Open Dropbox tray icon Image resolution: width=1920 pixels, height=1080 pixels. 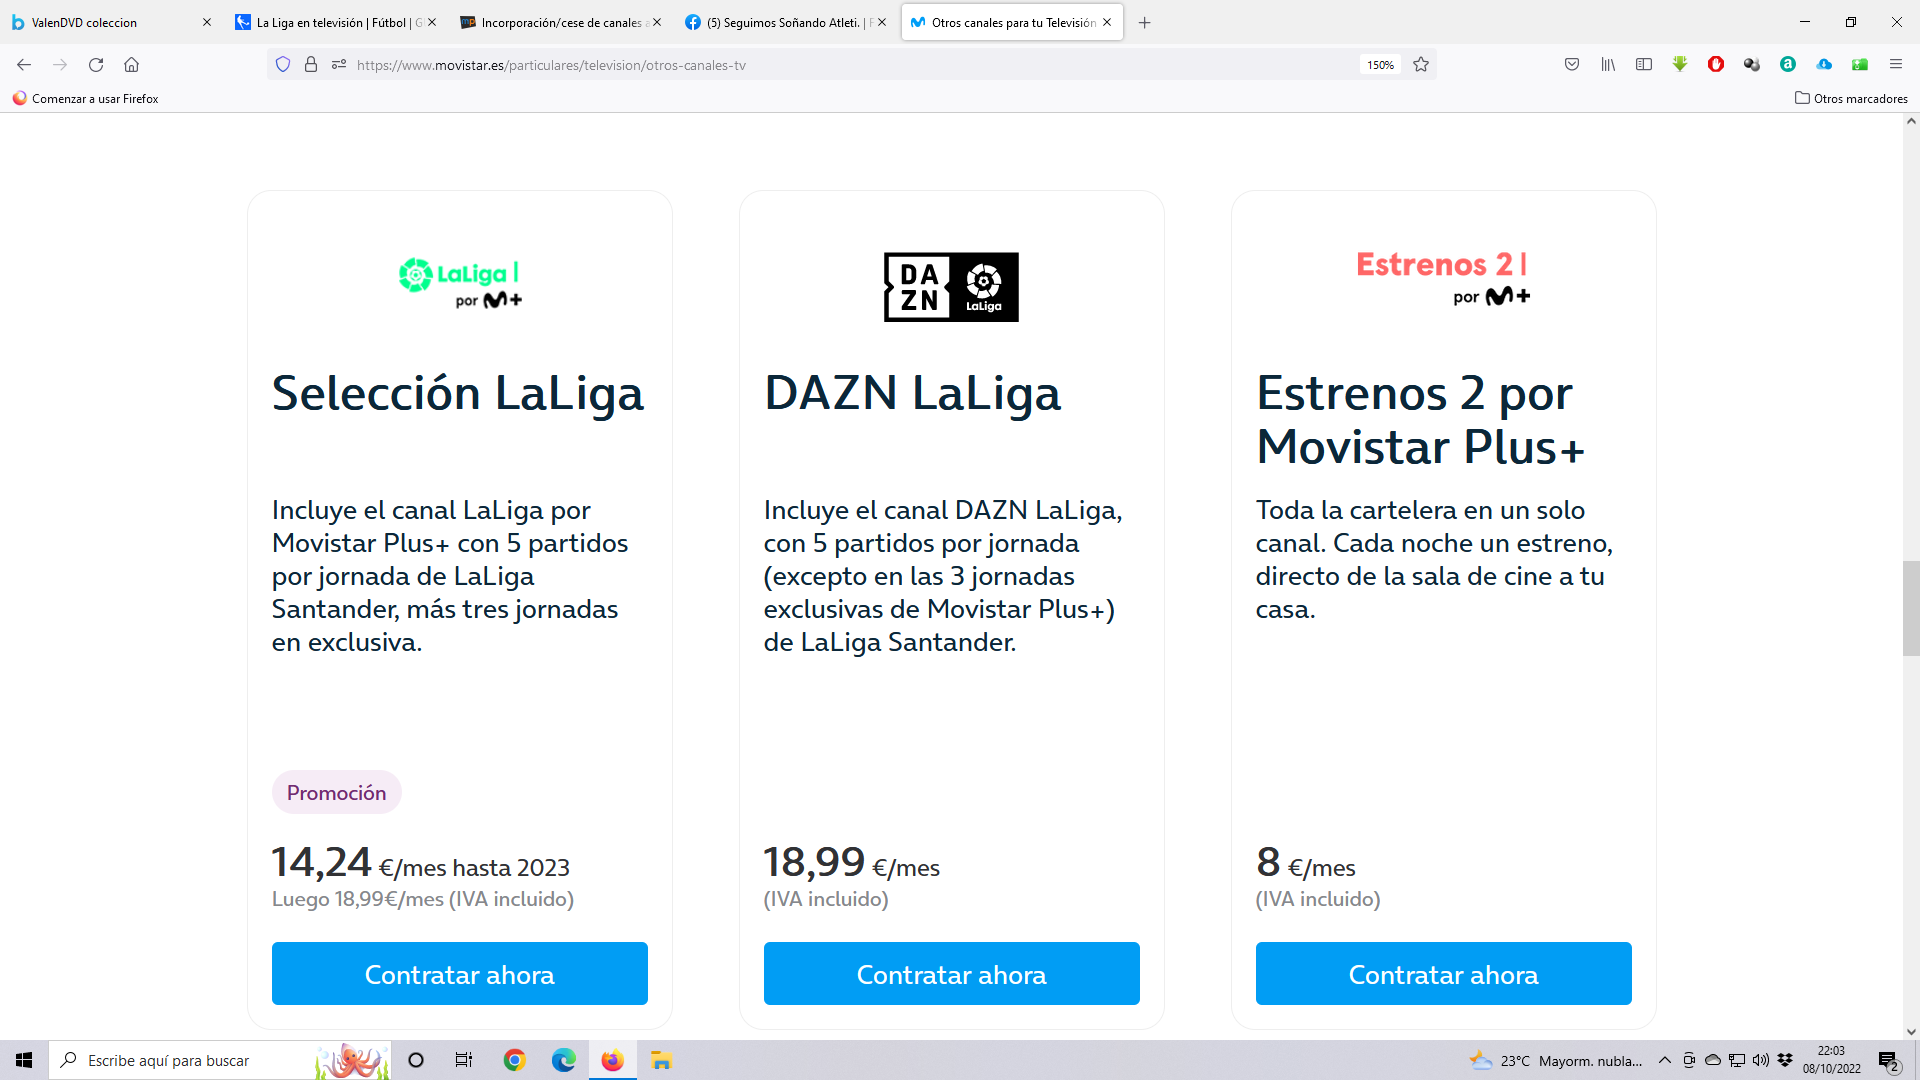point(1785,1060)
